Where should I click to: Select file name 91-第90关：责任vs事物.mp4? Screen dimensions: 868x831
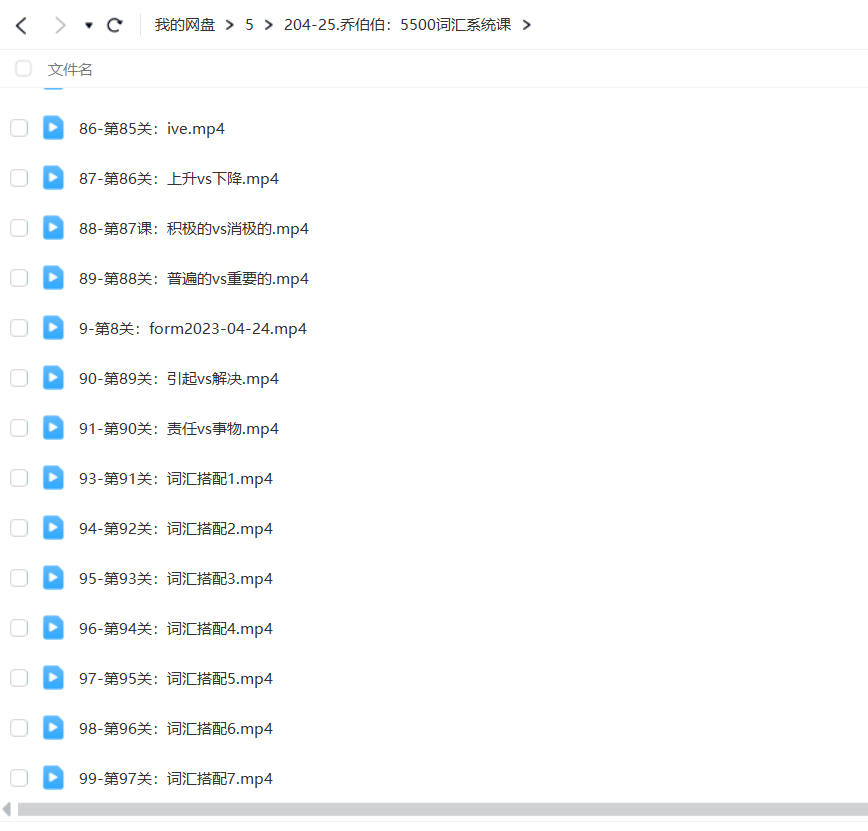click(179, 429)
